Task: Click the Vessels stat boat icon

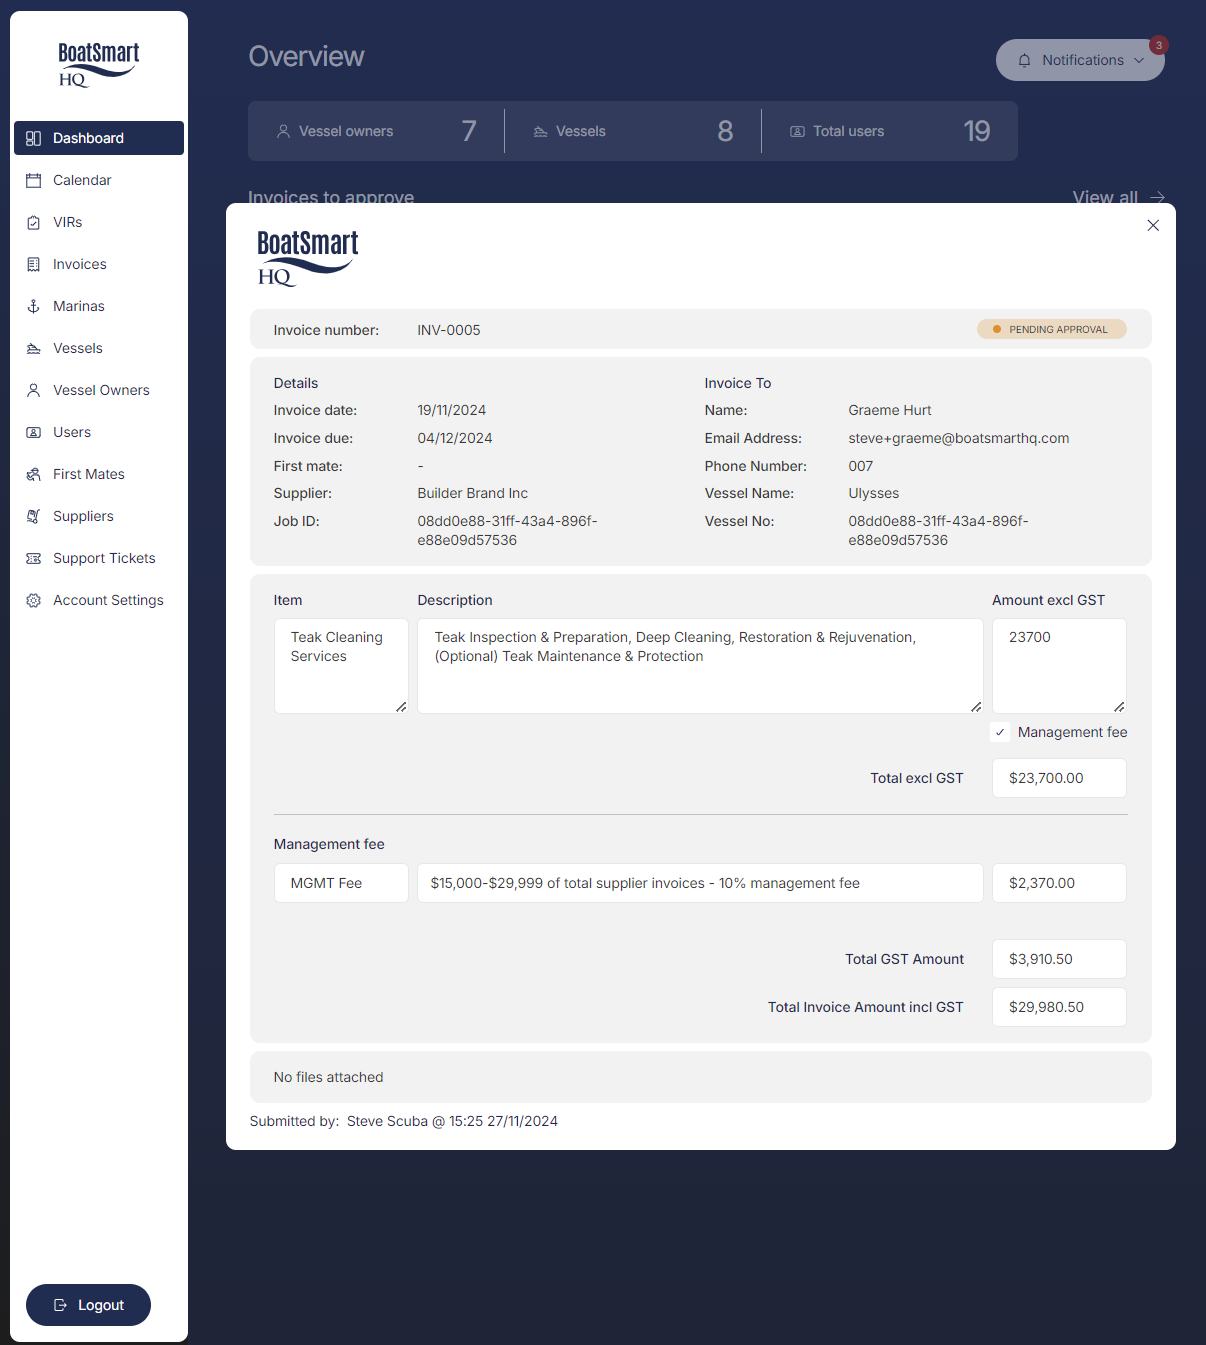Action: tap(540, 131)
